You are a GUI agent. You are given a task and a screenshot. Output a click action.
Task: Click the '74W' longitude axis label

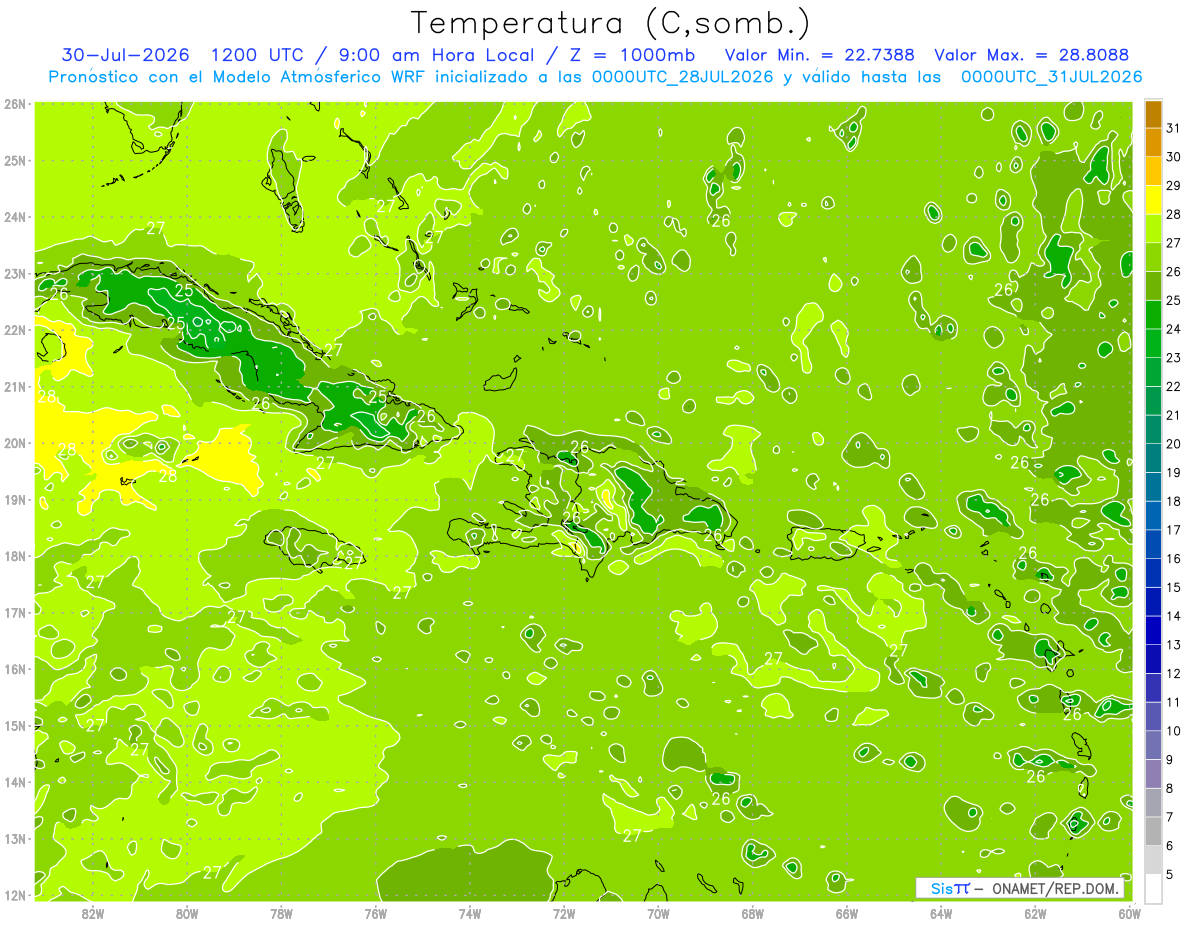tap(469, 913)
